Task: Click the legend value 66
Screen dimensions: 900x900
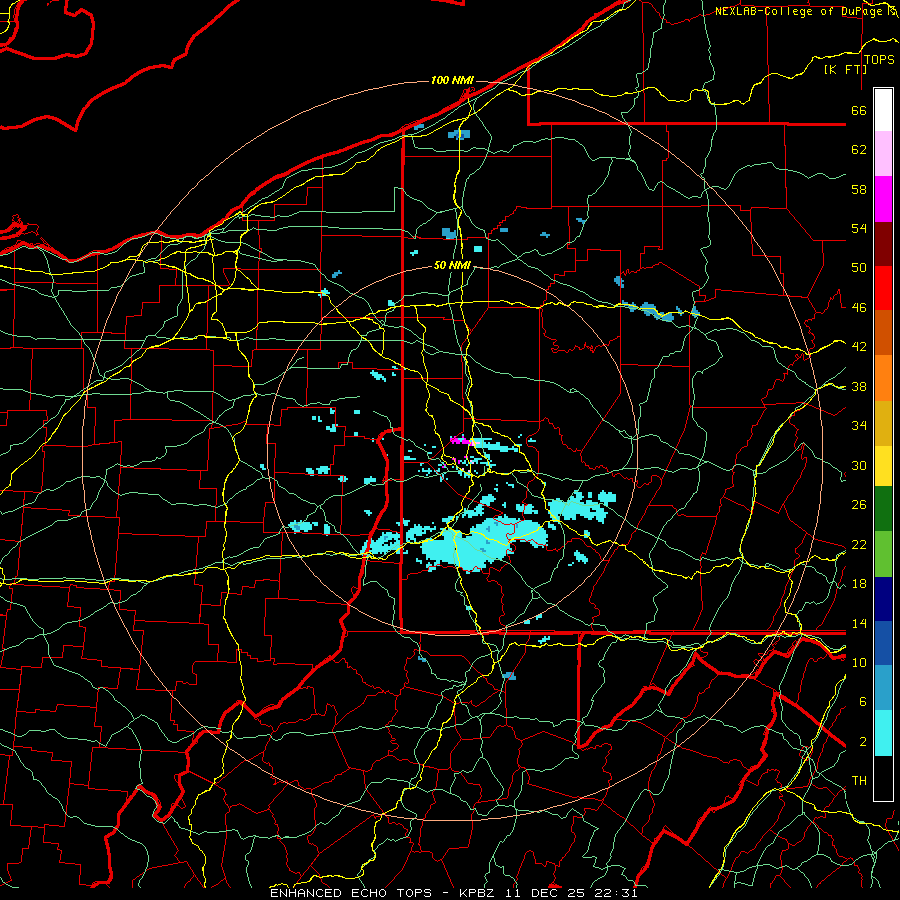Action: pyautogui.click(x=859, y=110)
